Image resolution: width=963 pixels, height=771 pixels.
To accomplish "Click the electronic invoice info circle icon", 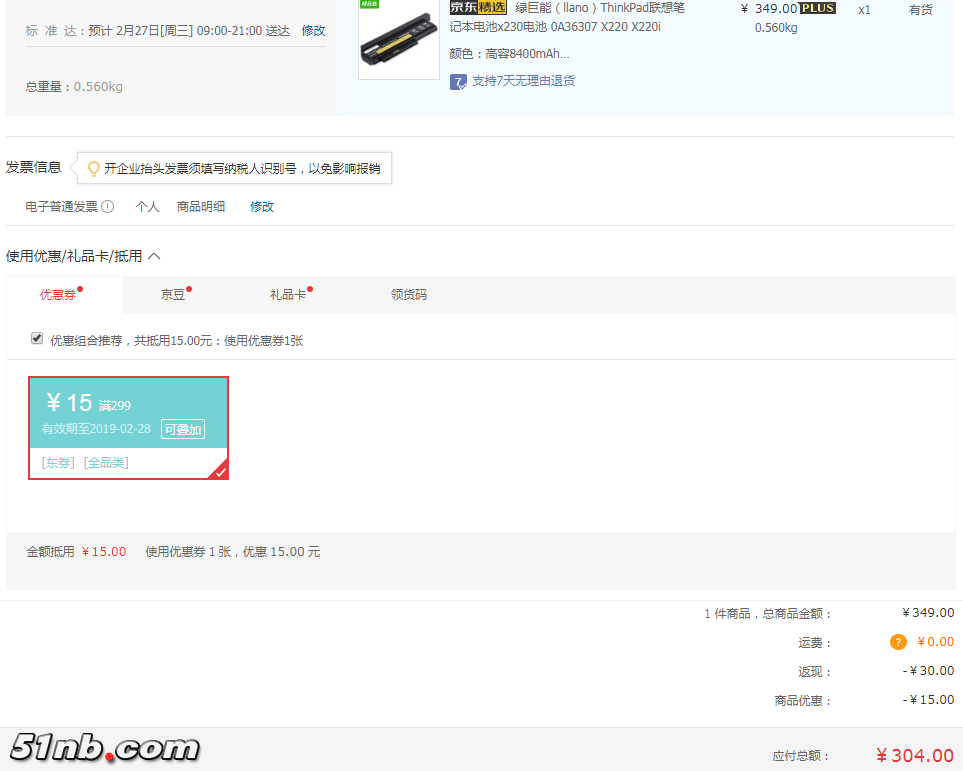I will pyautogui.click(x=108, y=207).
